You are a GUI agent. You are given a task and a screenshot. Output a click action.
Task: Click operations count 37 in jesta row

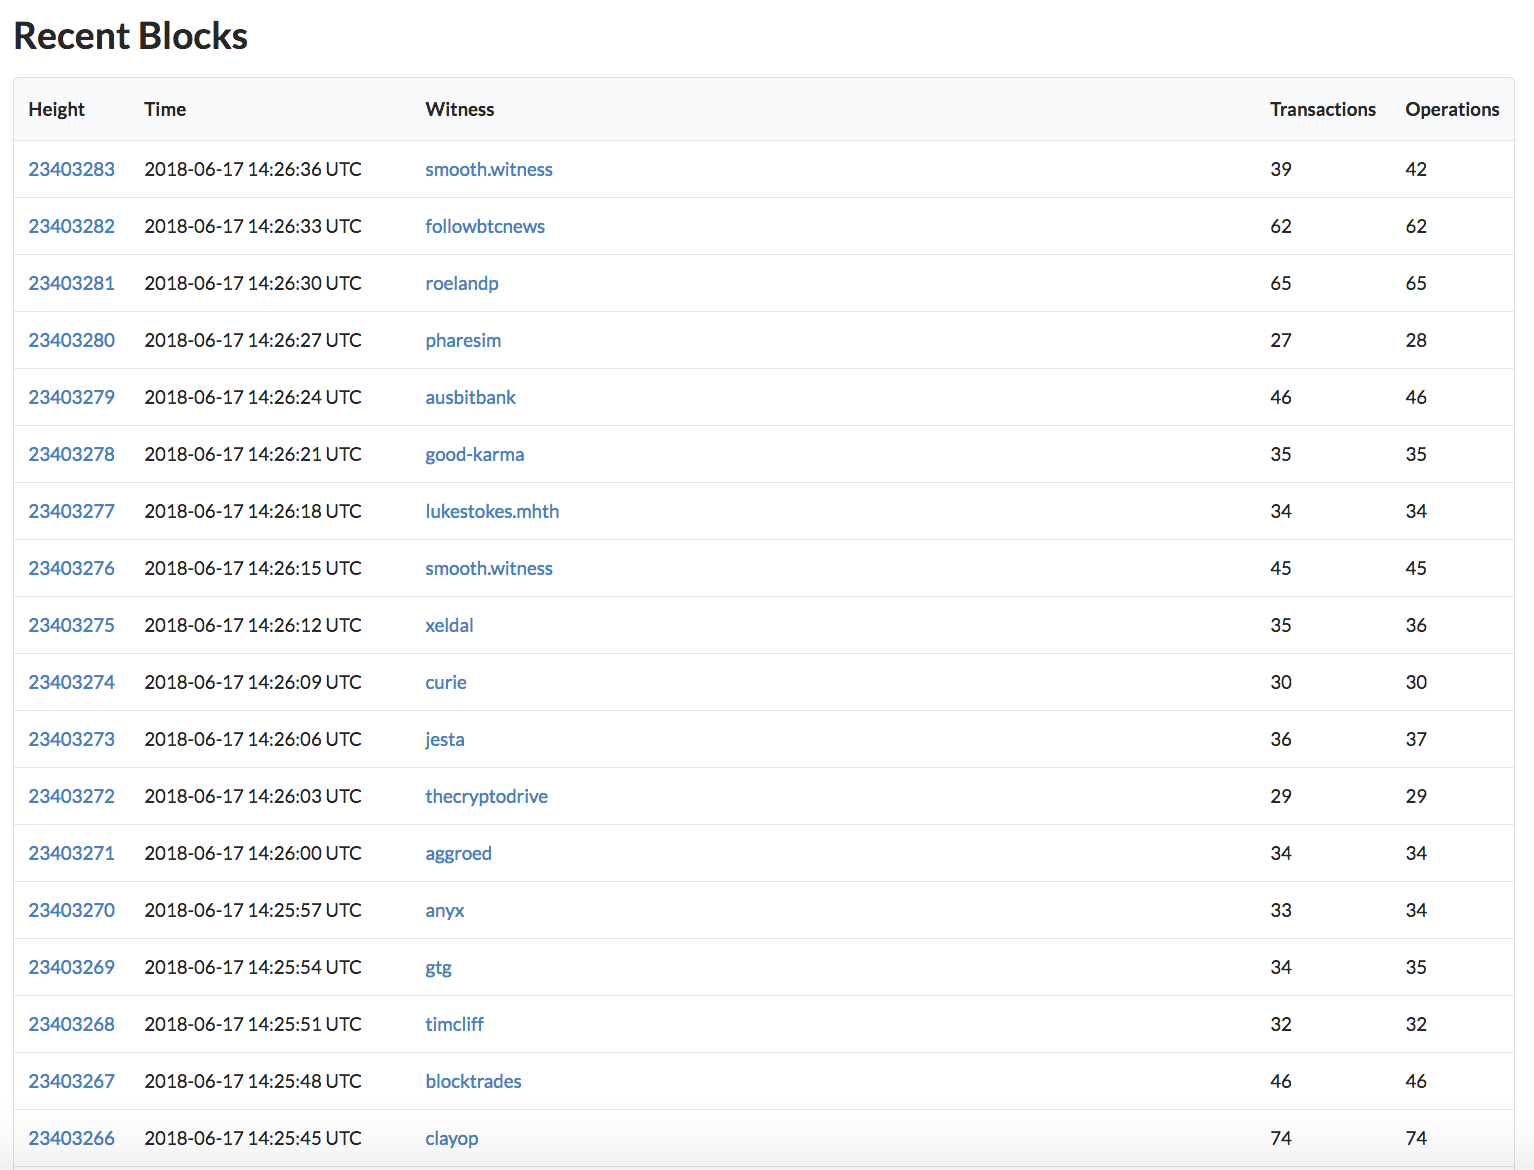[1416, 739]
